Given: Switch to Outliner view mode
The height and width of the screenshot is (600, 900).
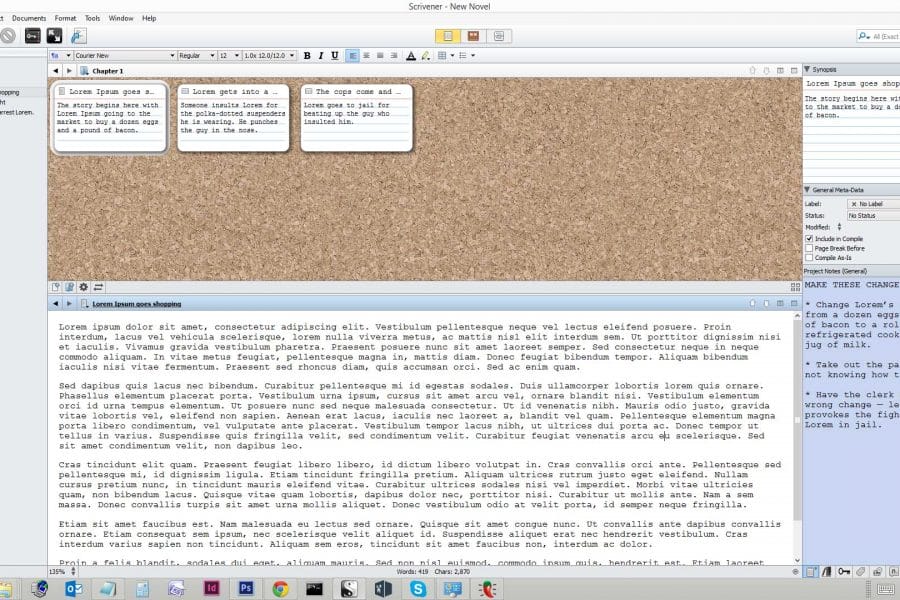Looking at the screenshot, I should click(x=499, y=36).
